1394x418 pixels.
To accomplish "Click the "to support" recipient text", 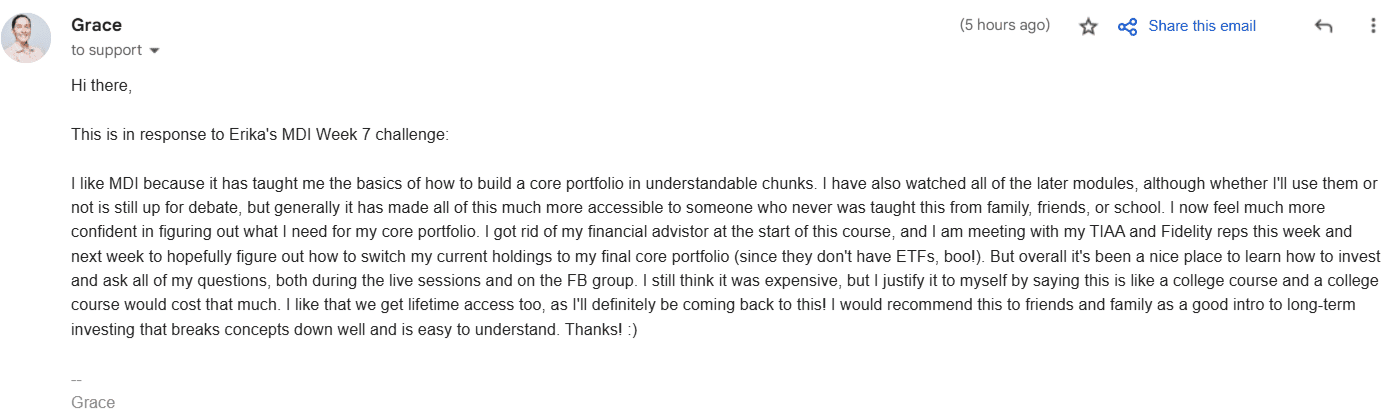I will coord(106,50).
